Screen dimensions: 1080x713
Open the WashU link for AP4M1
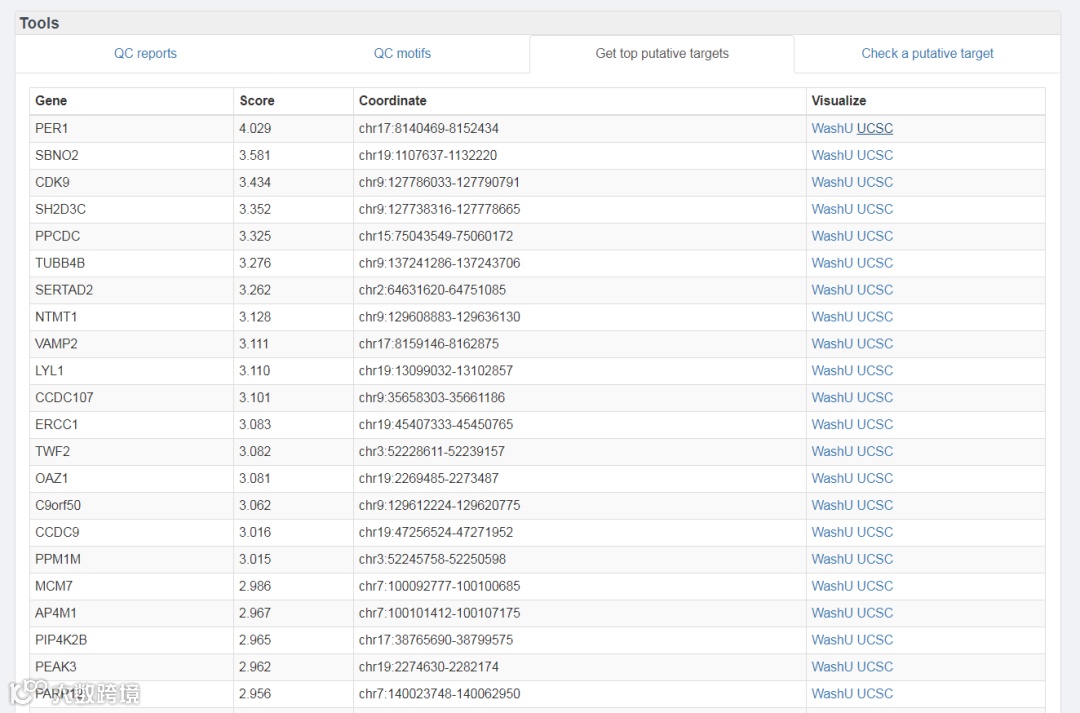pos(832,612)
